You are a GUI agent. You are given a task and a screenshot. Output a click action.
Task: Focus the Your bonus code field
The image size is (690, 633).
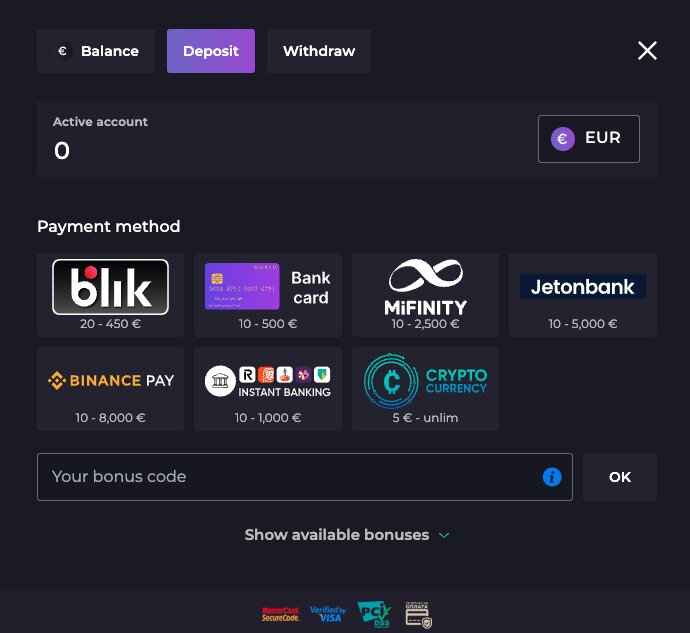(305, 477)
